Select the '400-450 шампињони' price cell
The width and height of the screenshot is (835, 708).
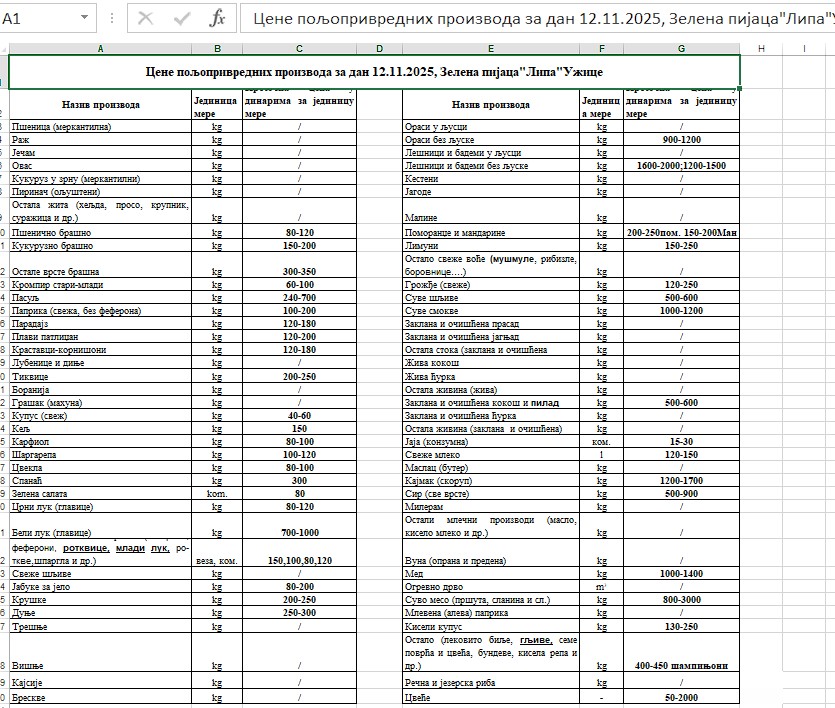click(681, 665)
